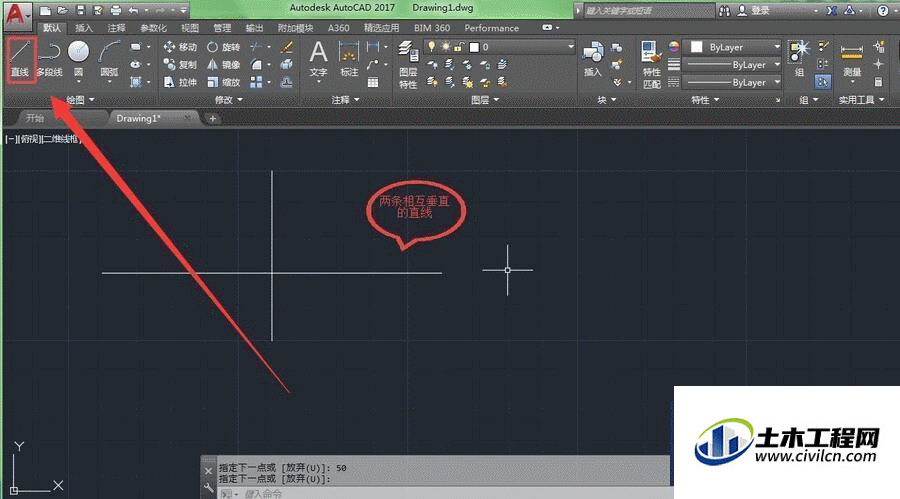Activate the Scale (缩放) command
This screenshot has width=900, height=499.
(223, 82)
